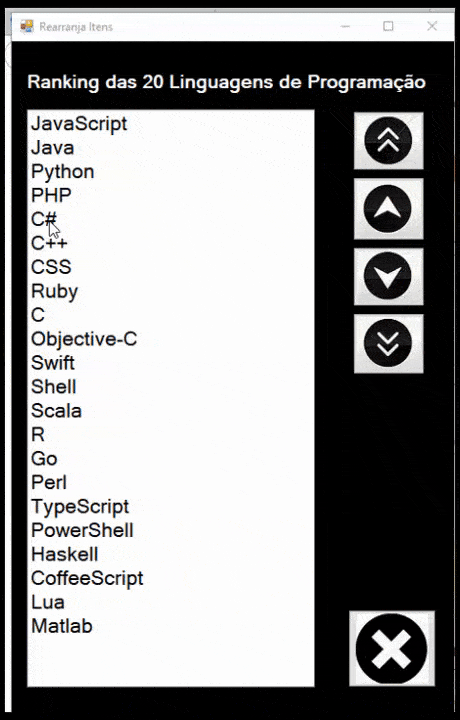Click the large X exit button
Image resolution: width=460 pixels, height=720 pixels.
pos(392,648)
